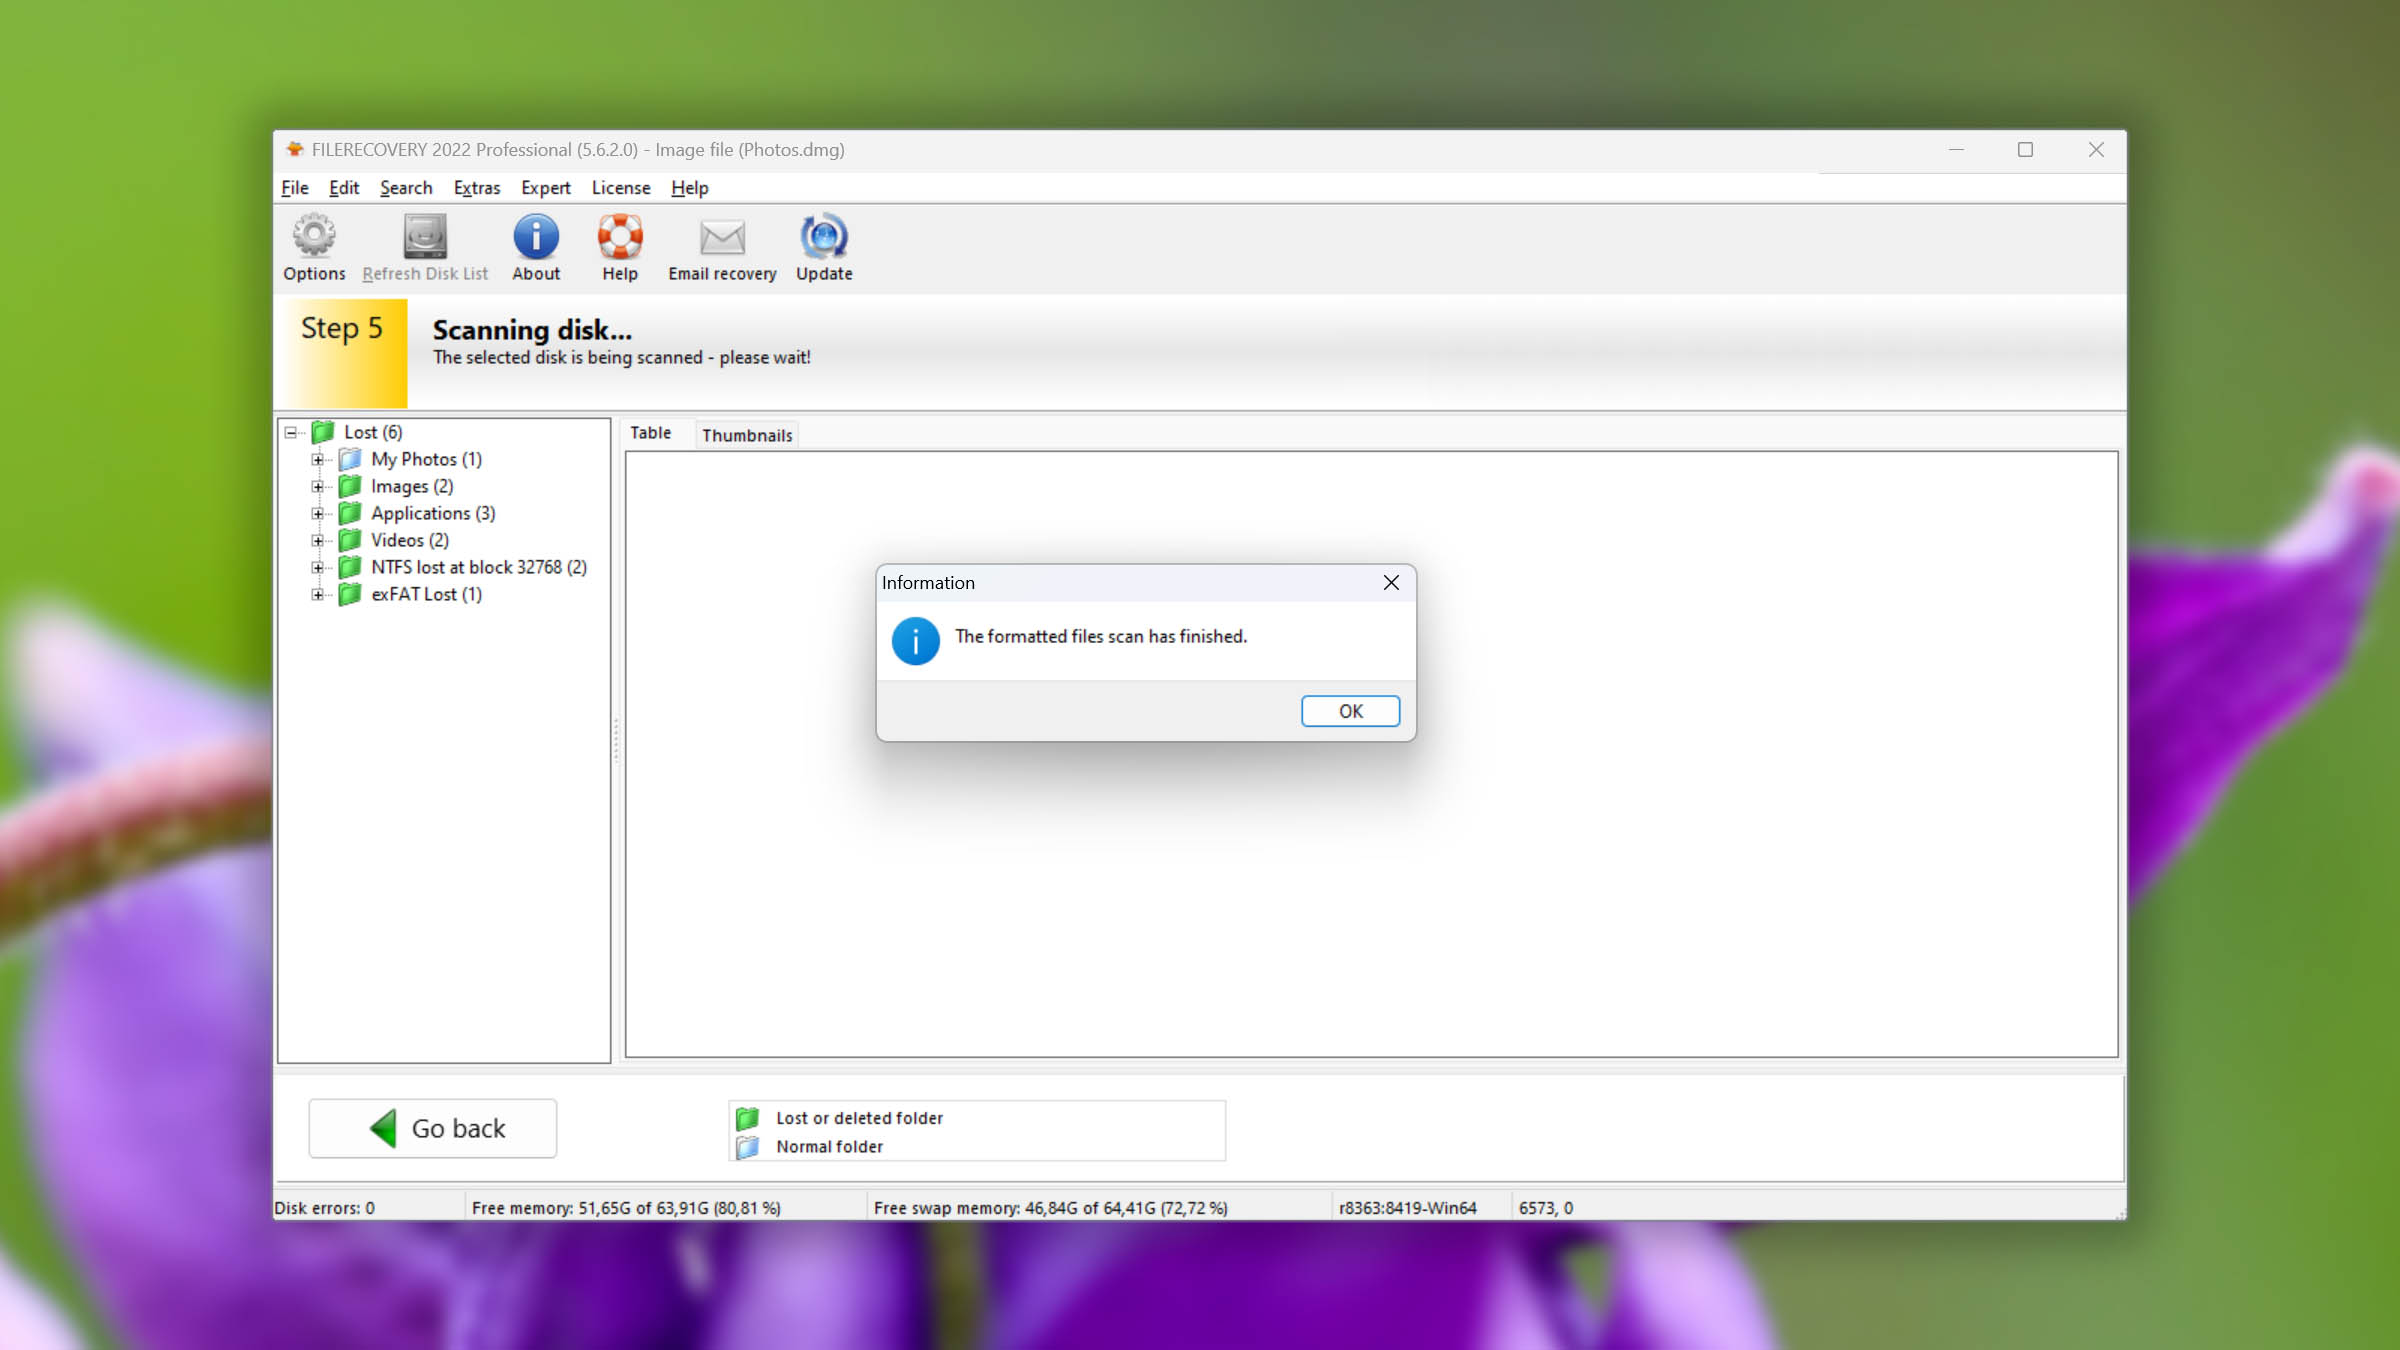
Task: Click the Go back button
Action: tap(433, 1128)
